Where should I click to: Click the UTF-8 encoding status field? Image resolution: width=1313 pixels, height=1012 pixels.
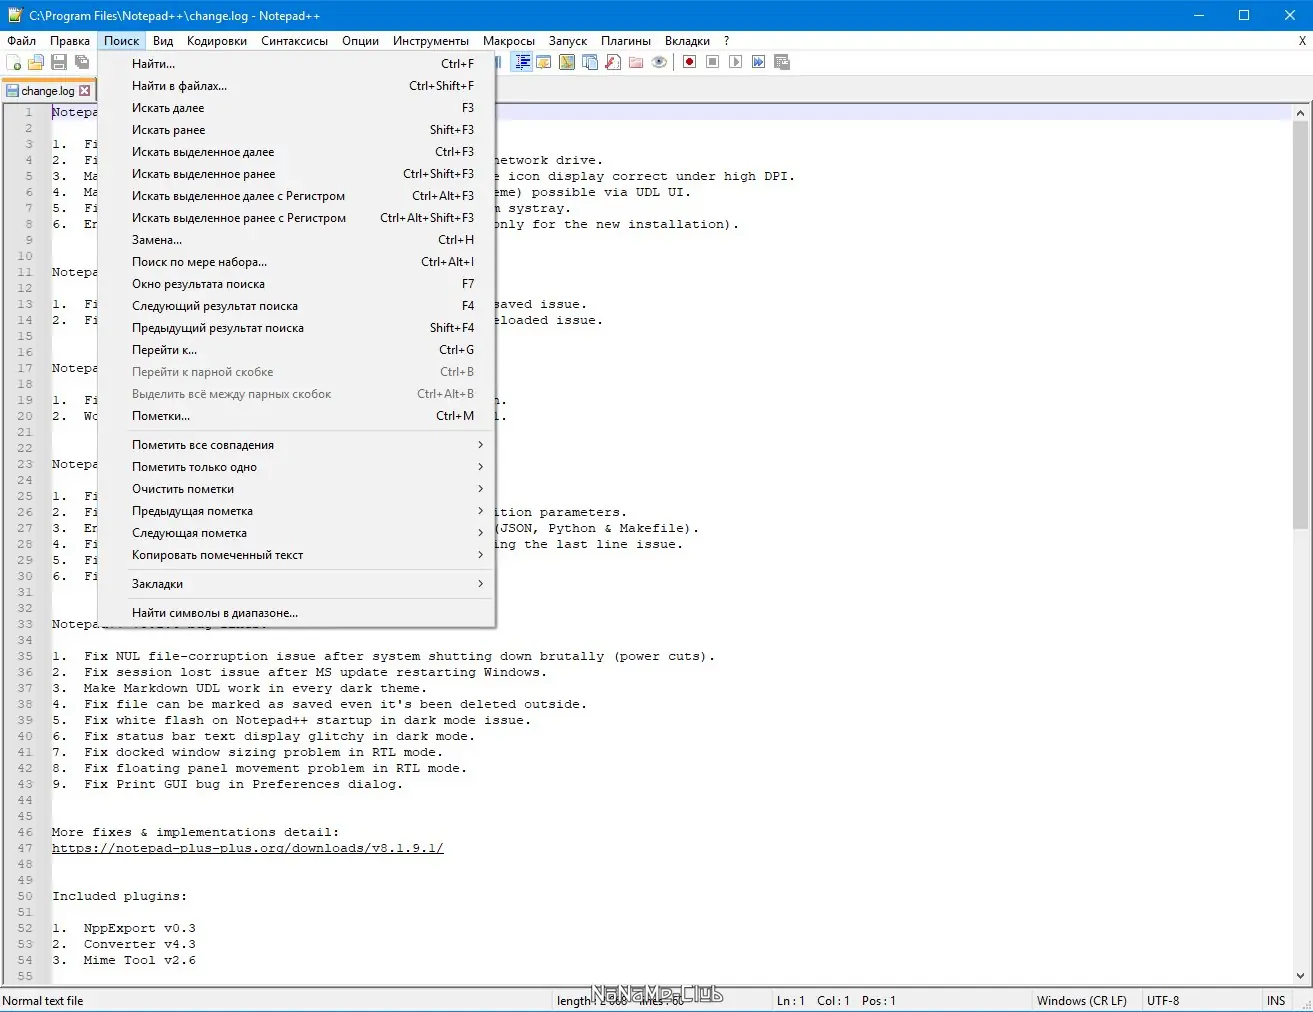tap(1163, 1000)
